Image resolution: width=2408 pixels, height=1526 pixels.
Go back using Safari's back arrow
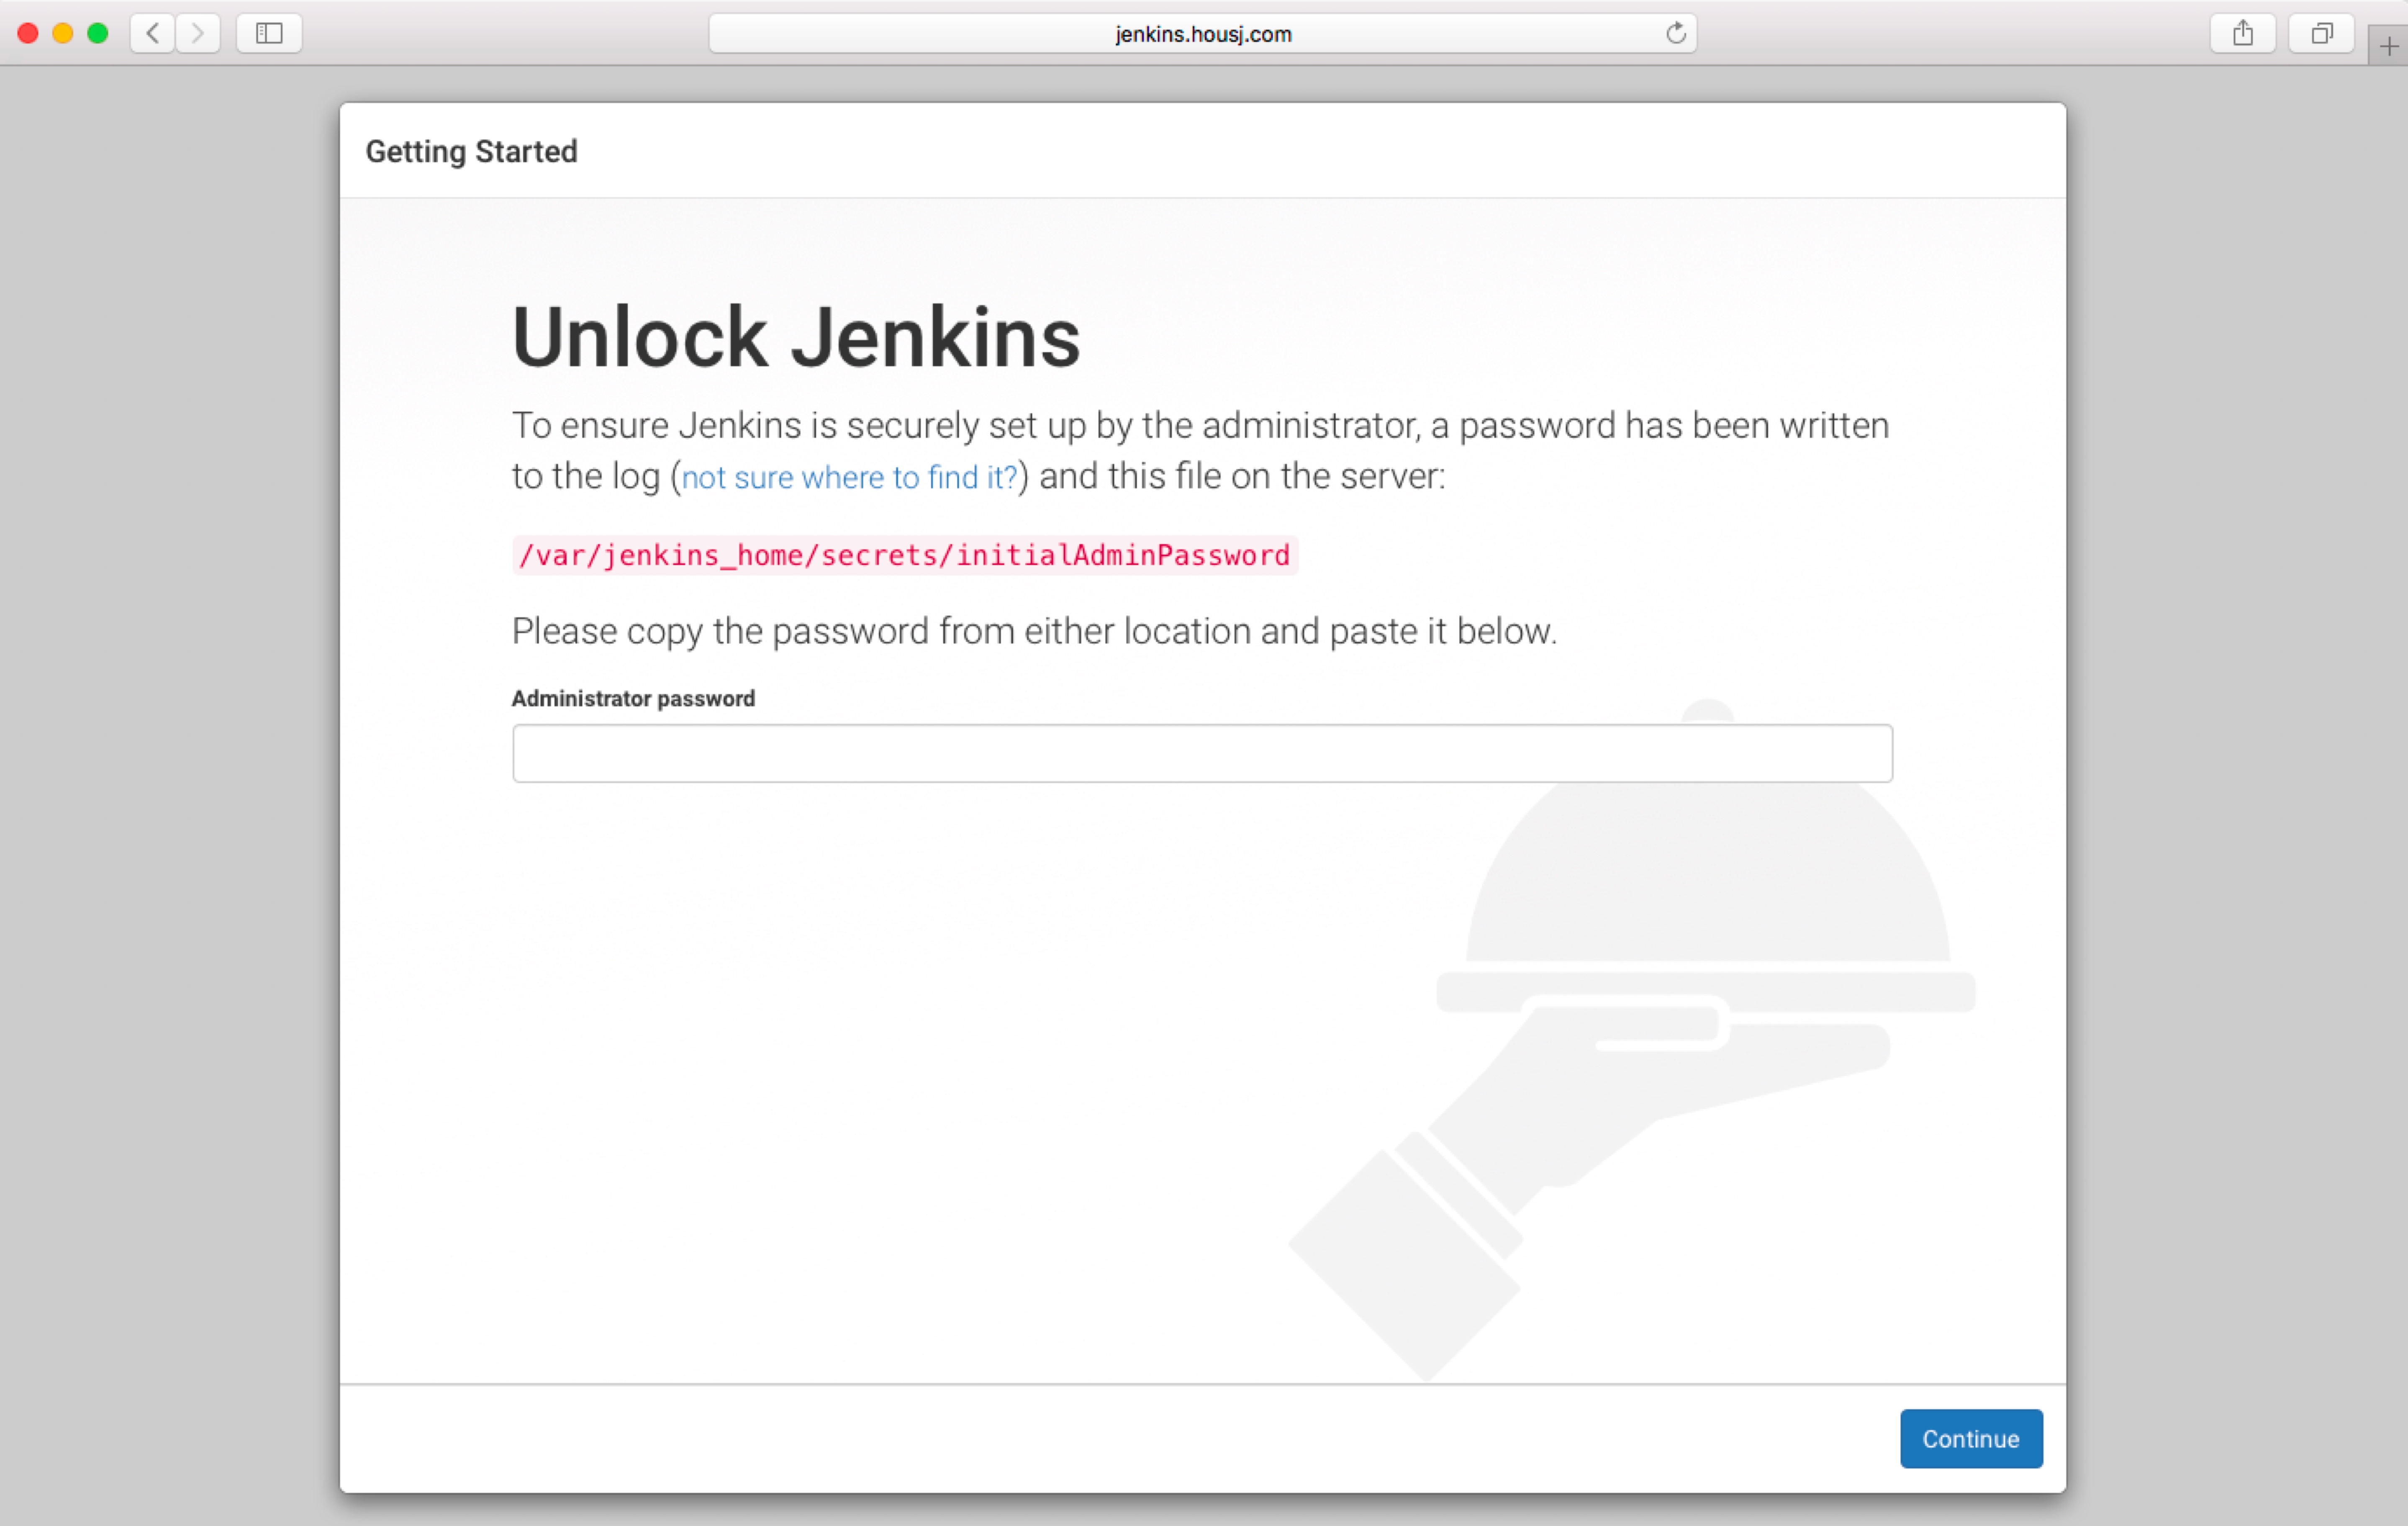tap(152, 33)
